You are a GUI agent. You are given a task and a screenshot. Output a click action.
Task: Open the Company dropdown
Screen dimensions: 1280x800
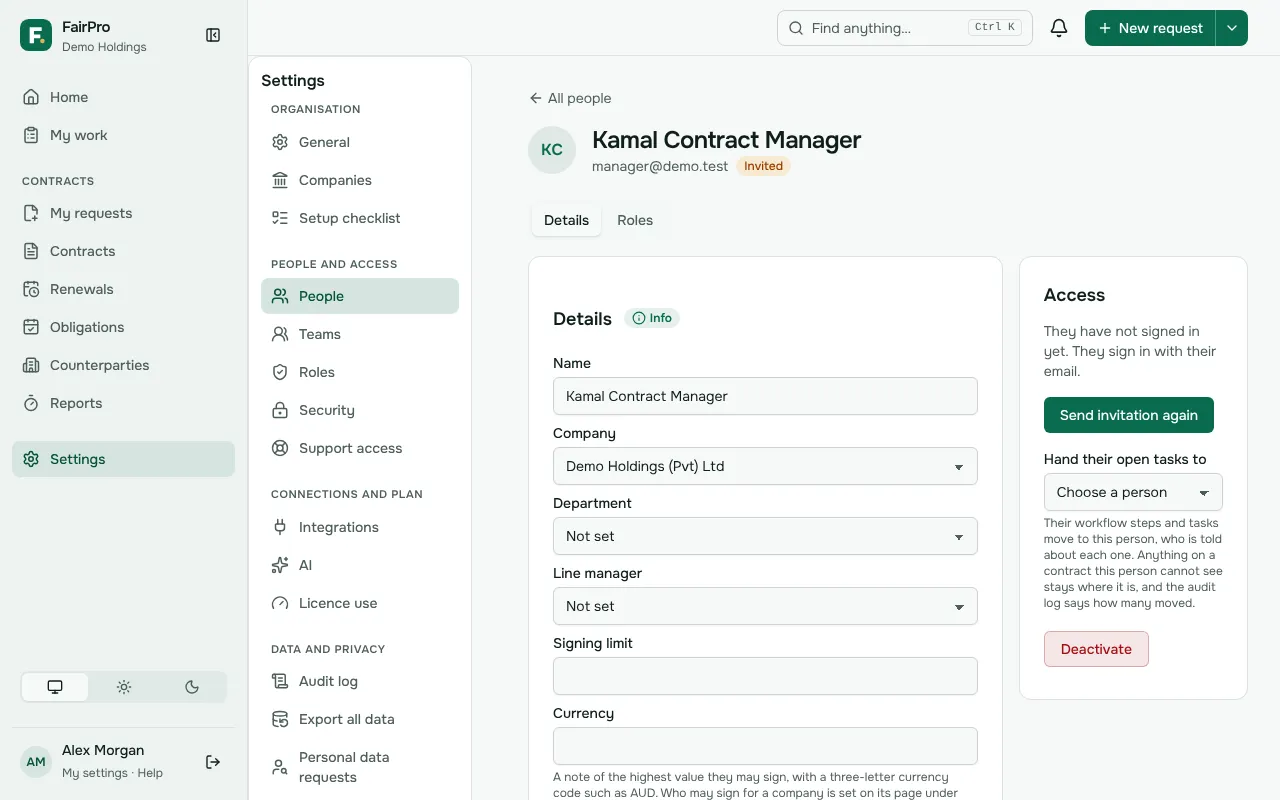coord(765,466)
